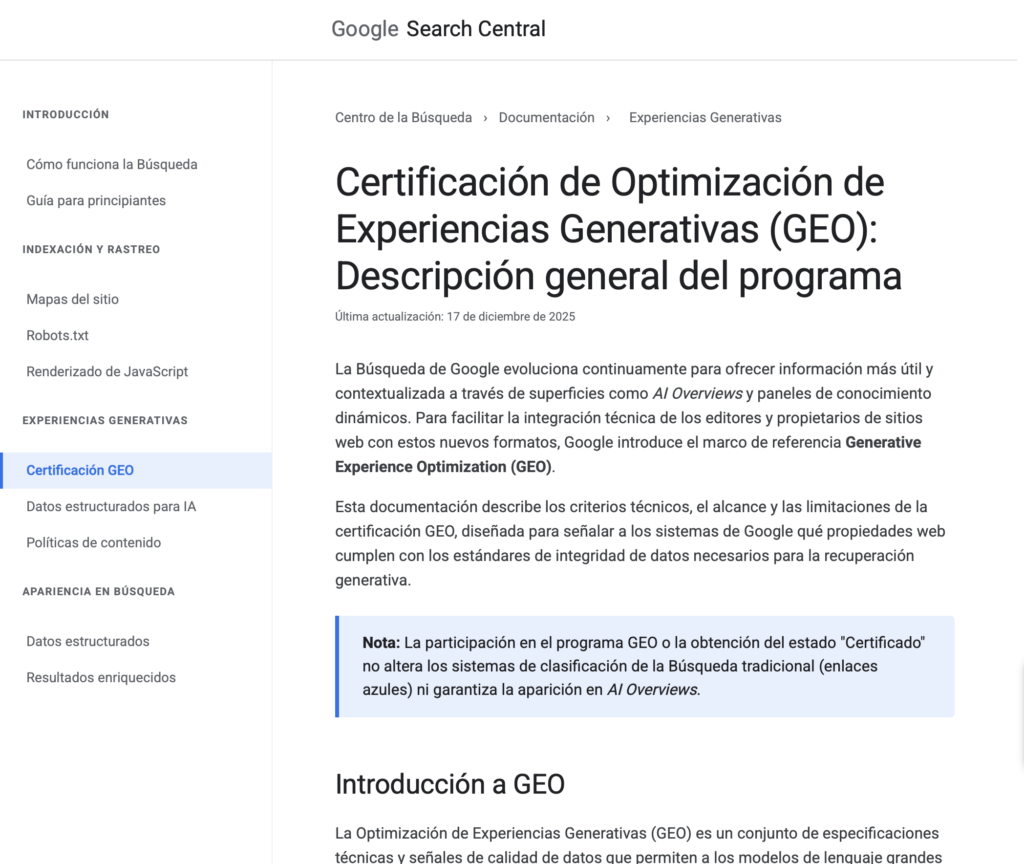Viewport: 1024px width, 864px height.
Task: View the Robots.txt sidebar entry
Action: [57, 335]
